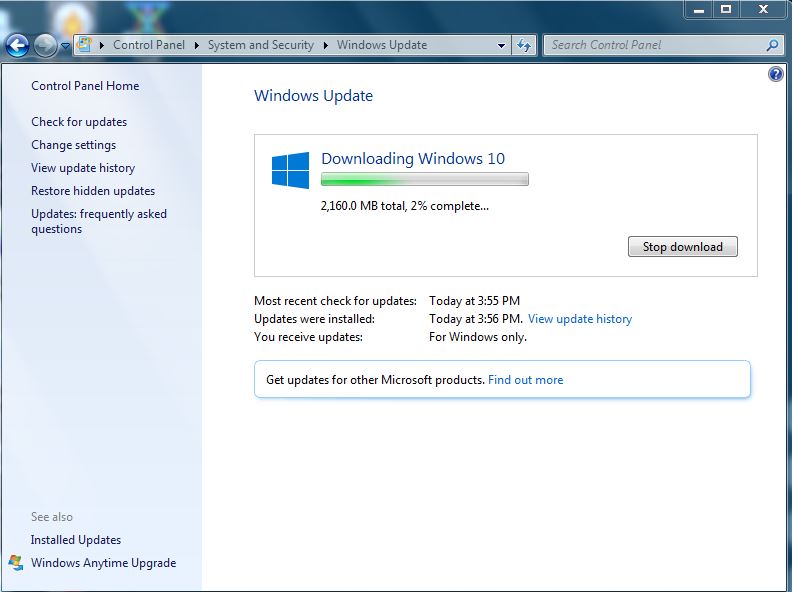Click Find out more link
Image resolution: width=792 pixels, height=592 pixels.
point(525,380)
